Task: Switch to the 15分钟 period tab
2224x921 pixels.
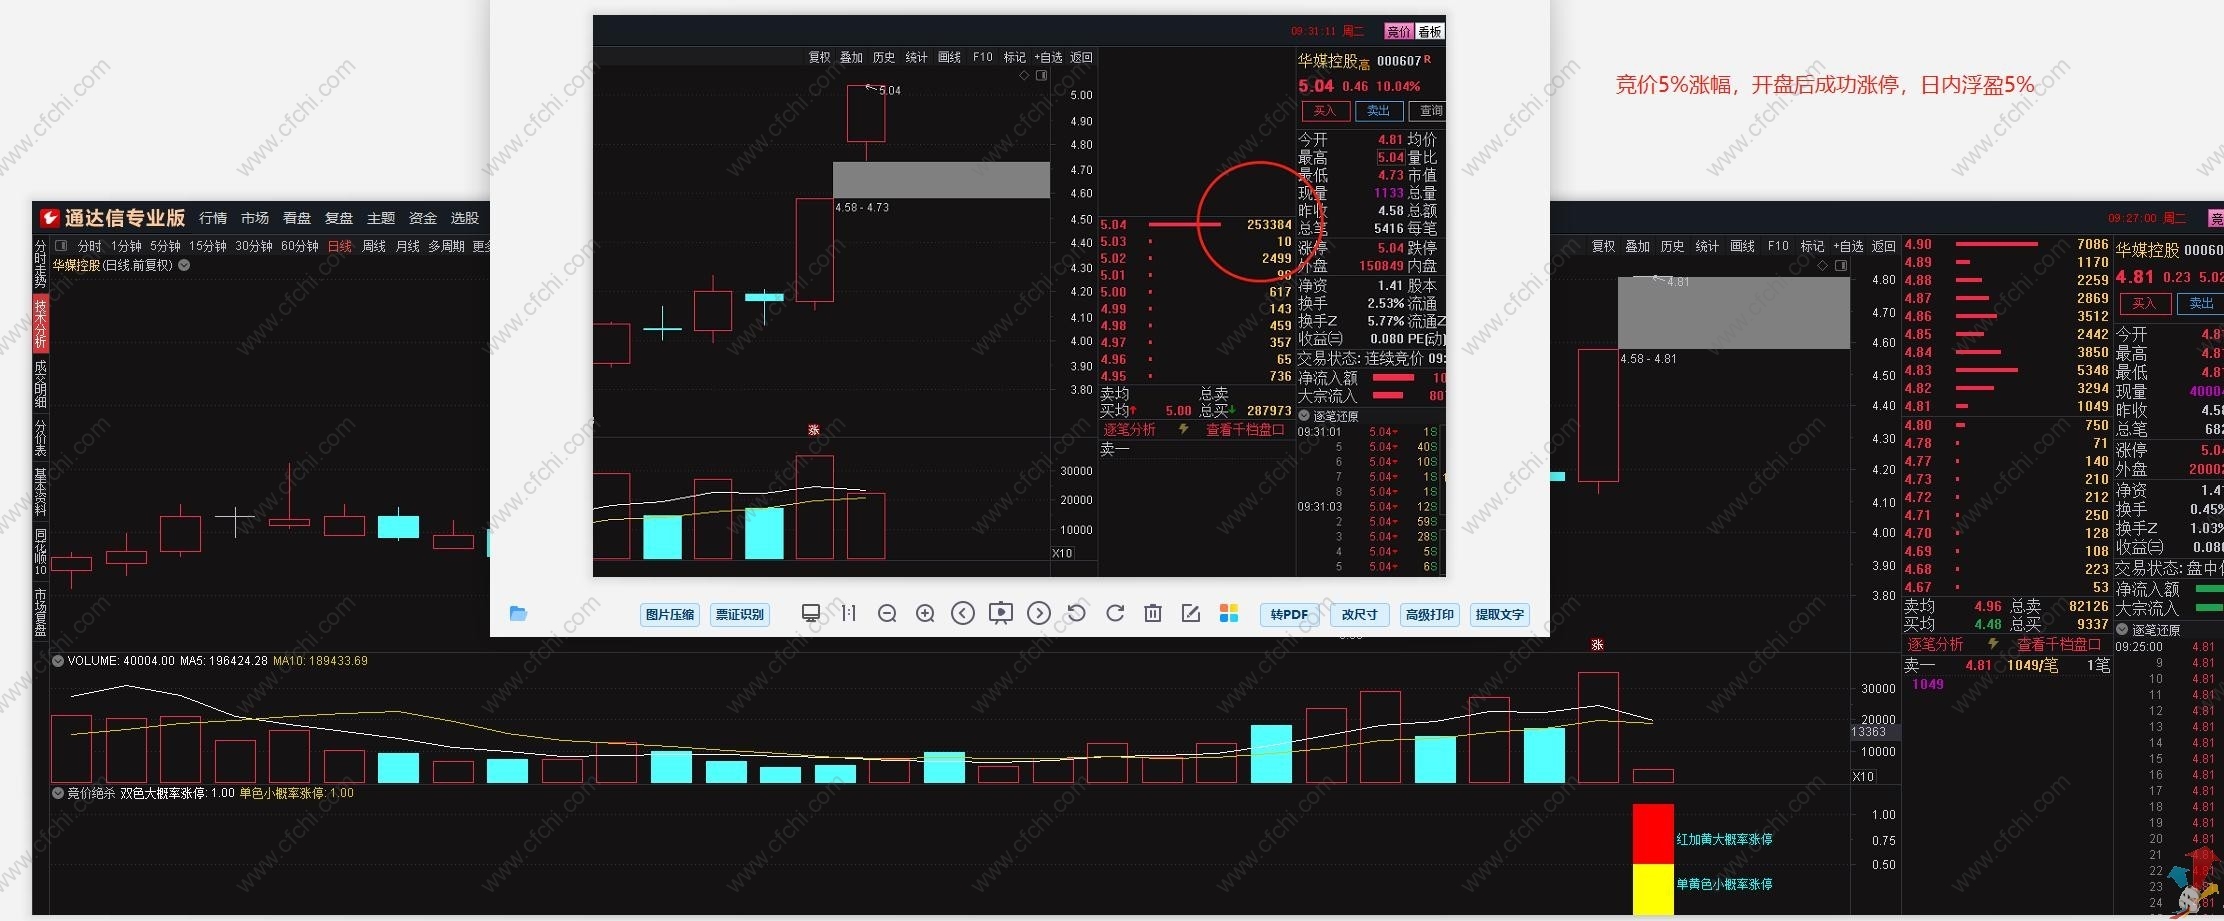Action: coord(208,246)
